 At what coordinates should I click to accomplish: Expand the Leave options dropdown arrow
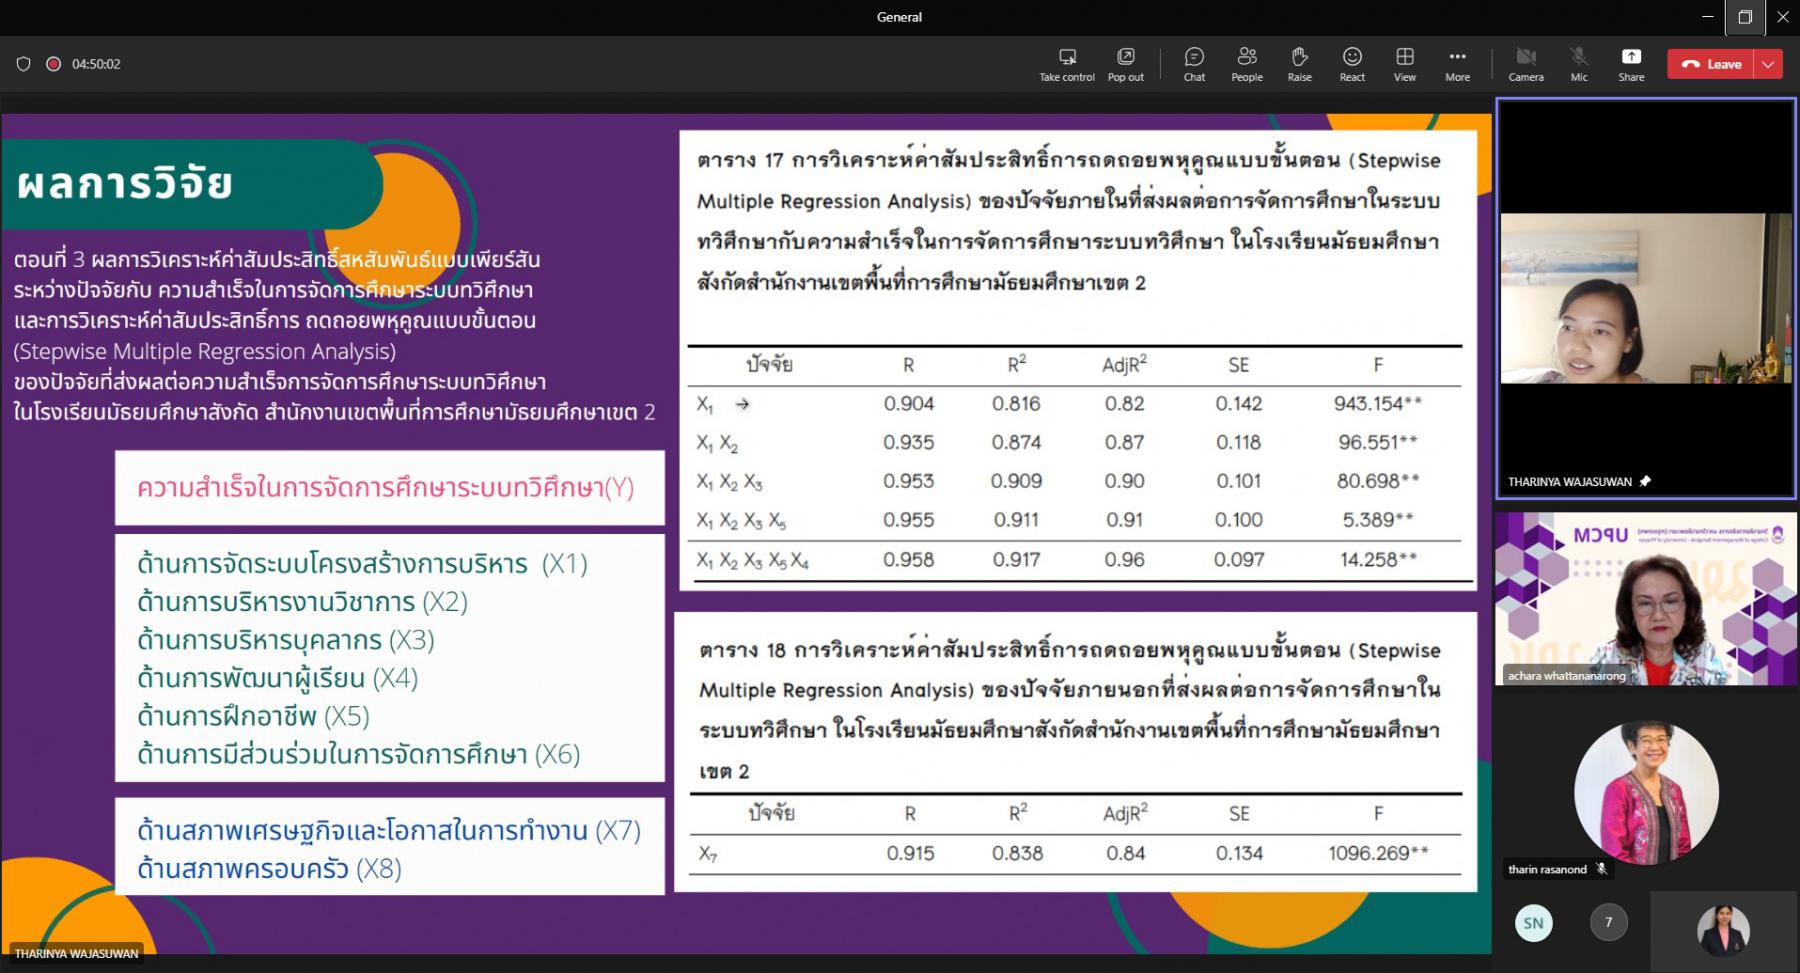[1769, 64]
